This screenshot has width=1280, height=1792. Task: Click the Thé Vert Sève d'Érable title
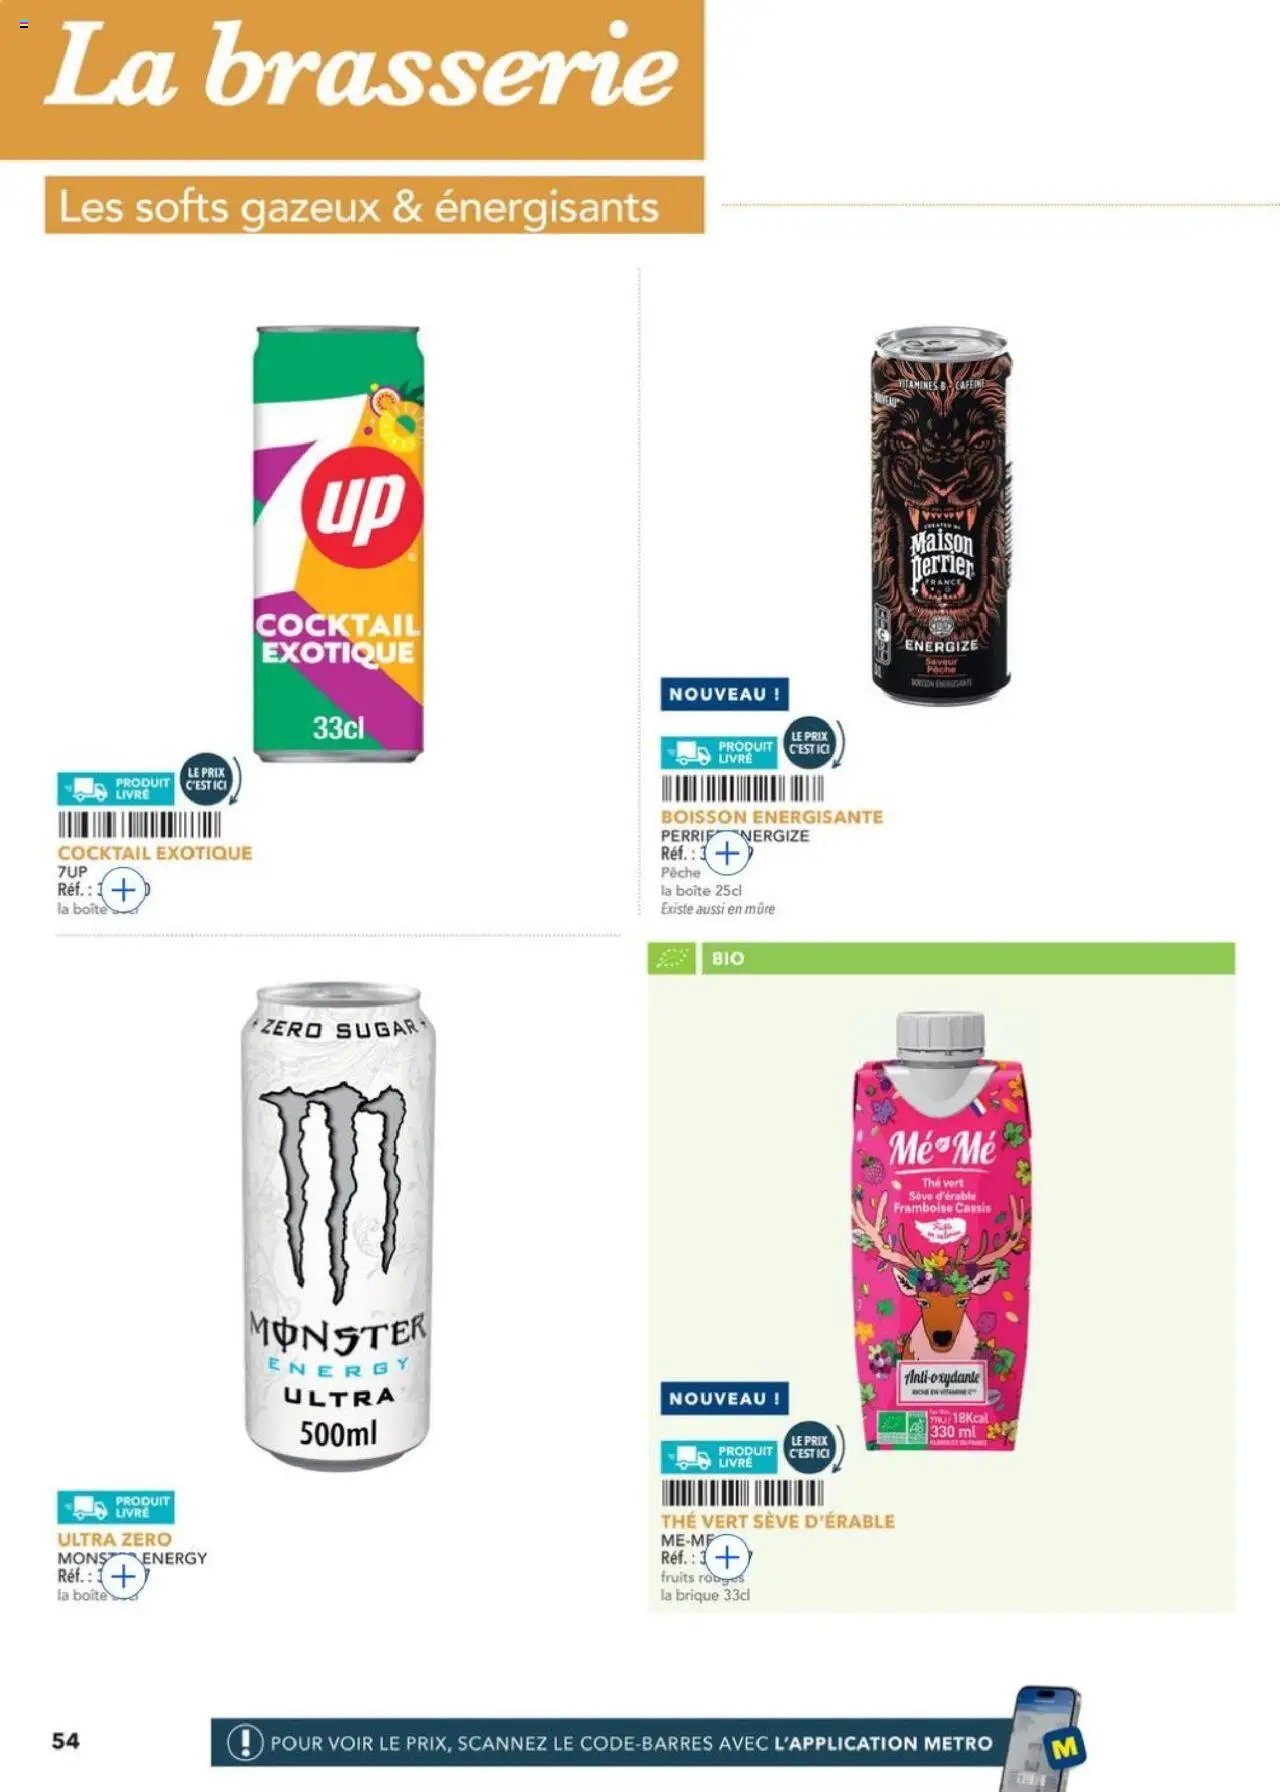778,1521
